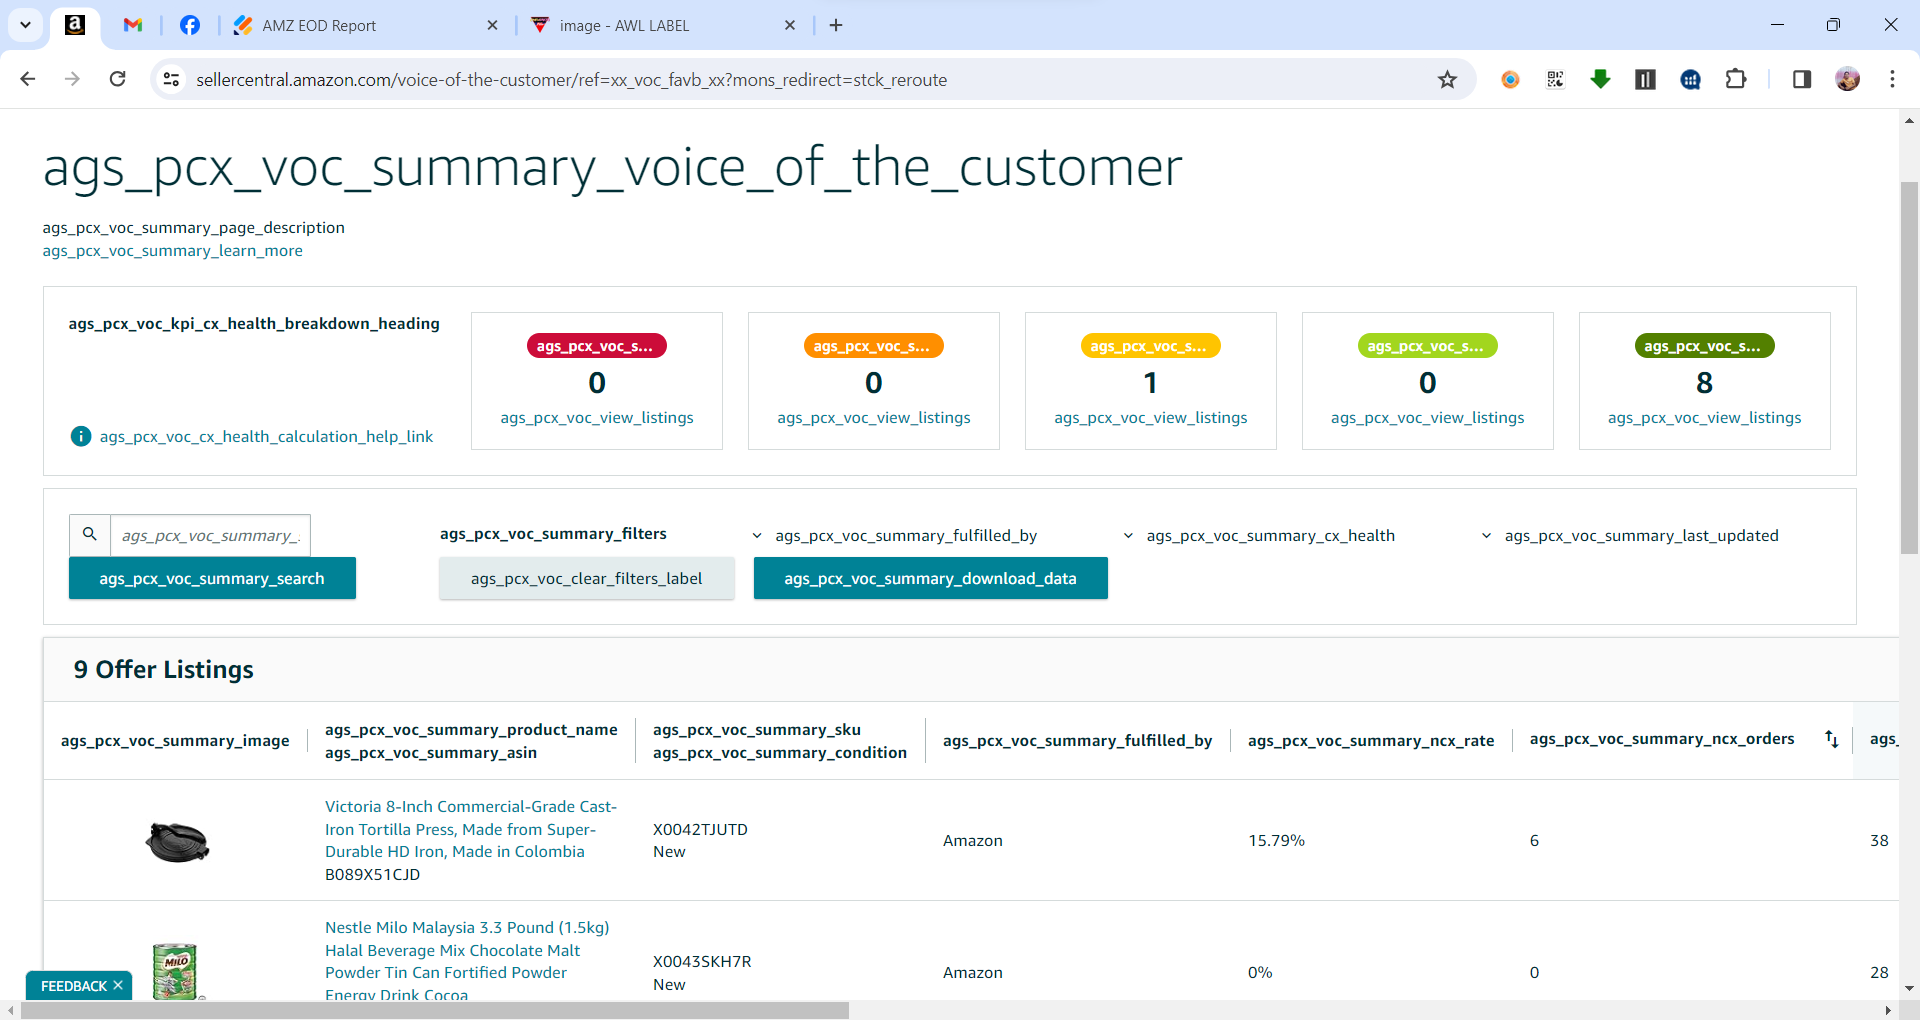Select the dark green health status badge
The width and height of the screenshot is (1920, 1020).
[1704, 346]
